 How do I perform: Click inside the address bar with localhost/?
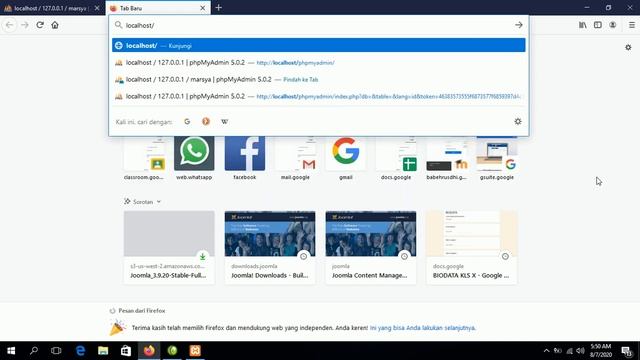click(x=318, y=25)
